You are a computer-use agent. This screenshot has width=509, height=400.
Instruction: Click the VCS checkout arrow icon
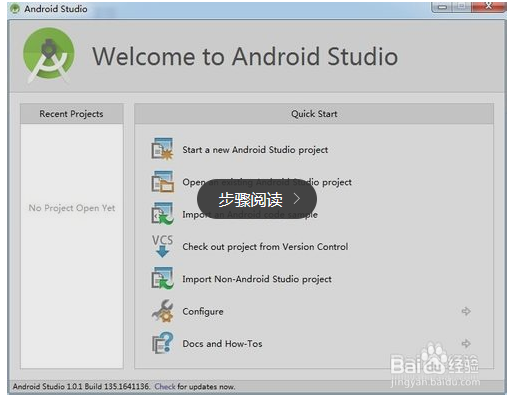tap(162, 246)
